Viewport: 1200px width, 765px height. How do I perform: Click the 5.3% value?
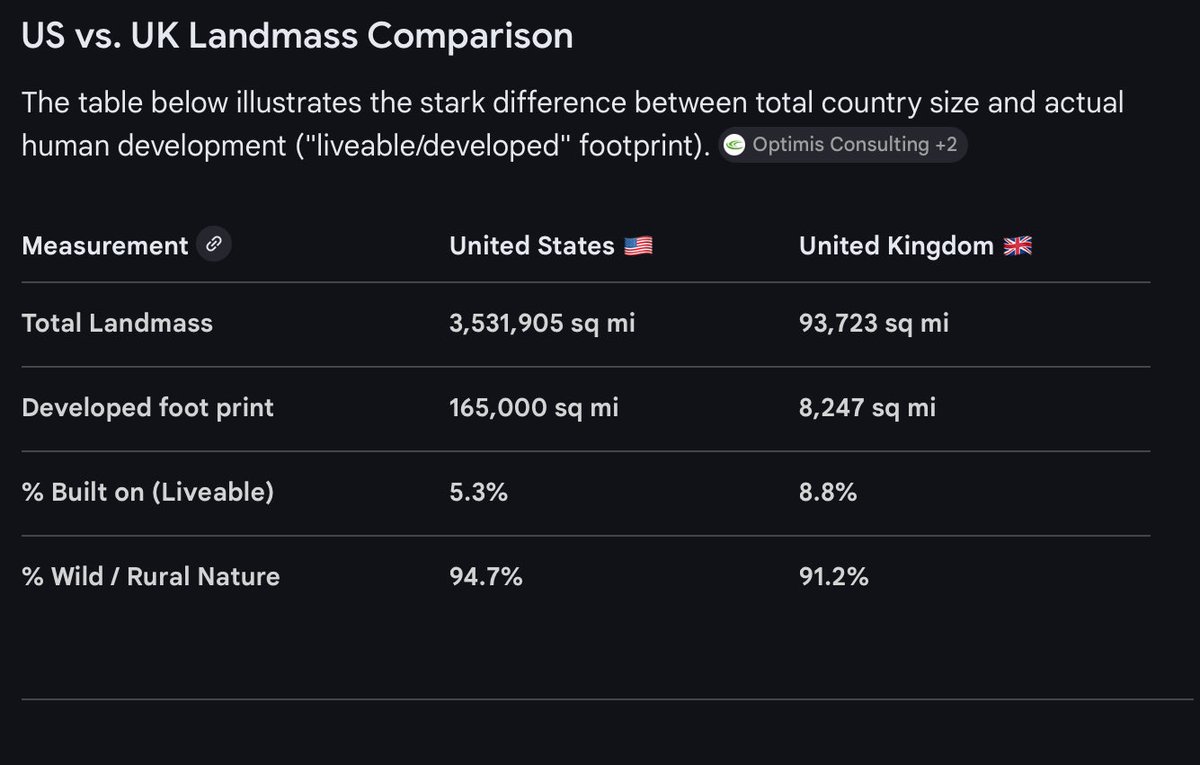point(478,492)
